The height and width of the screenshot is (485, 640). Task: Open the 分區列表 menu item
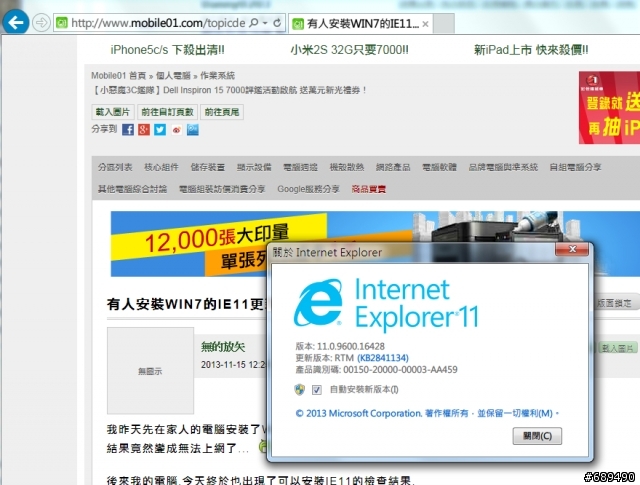(x=115, y=167)
